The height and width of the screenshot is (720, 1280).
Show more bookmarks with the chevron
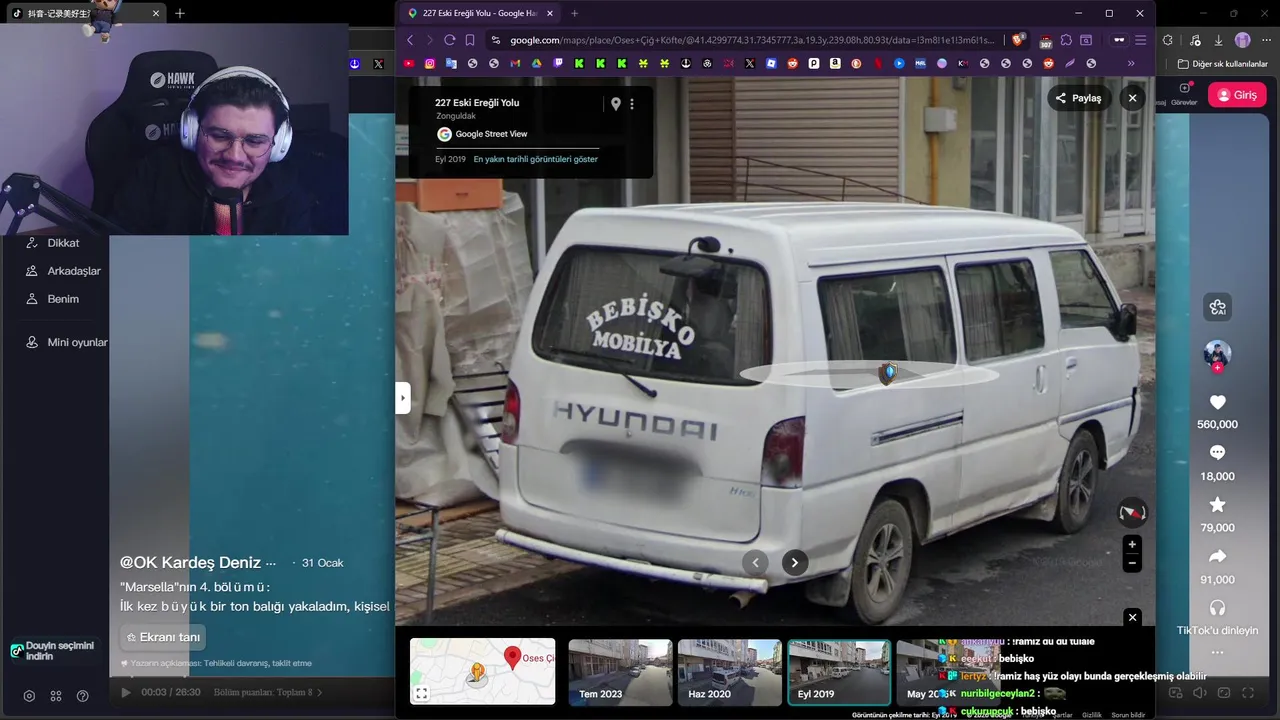[1131, 63]
